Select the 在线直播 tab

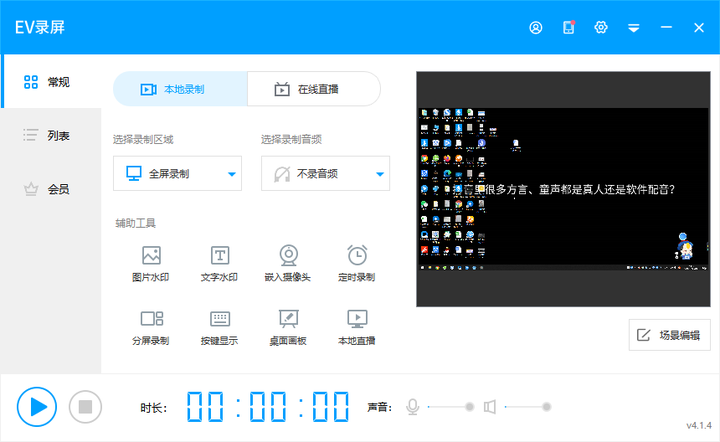tap(314, 89)
